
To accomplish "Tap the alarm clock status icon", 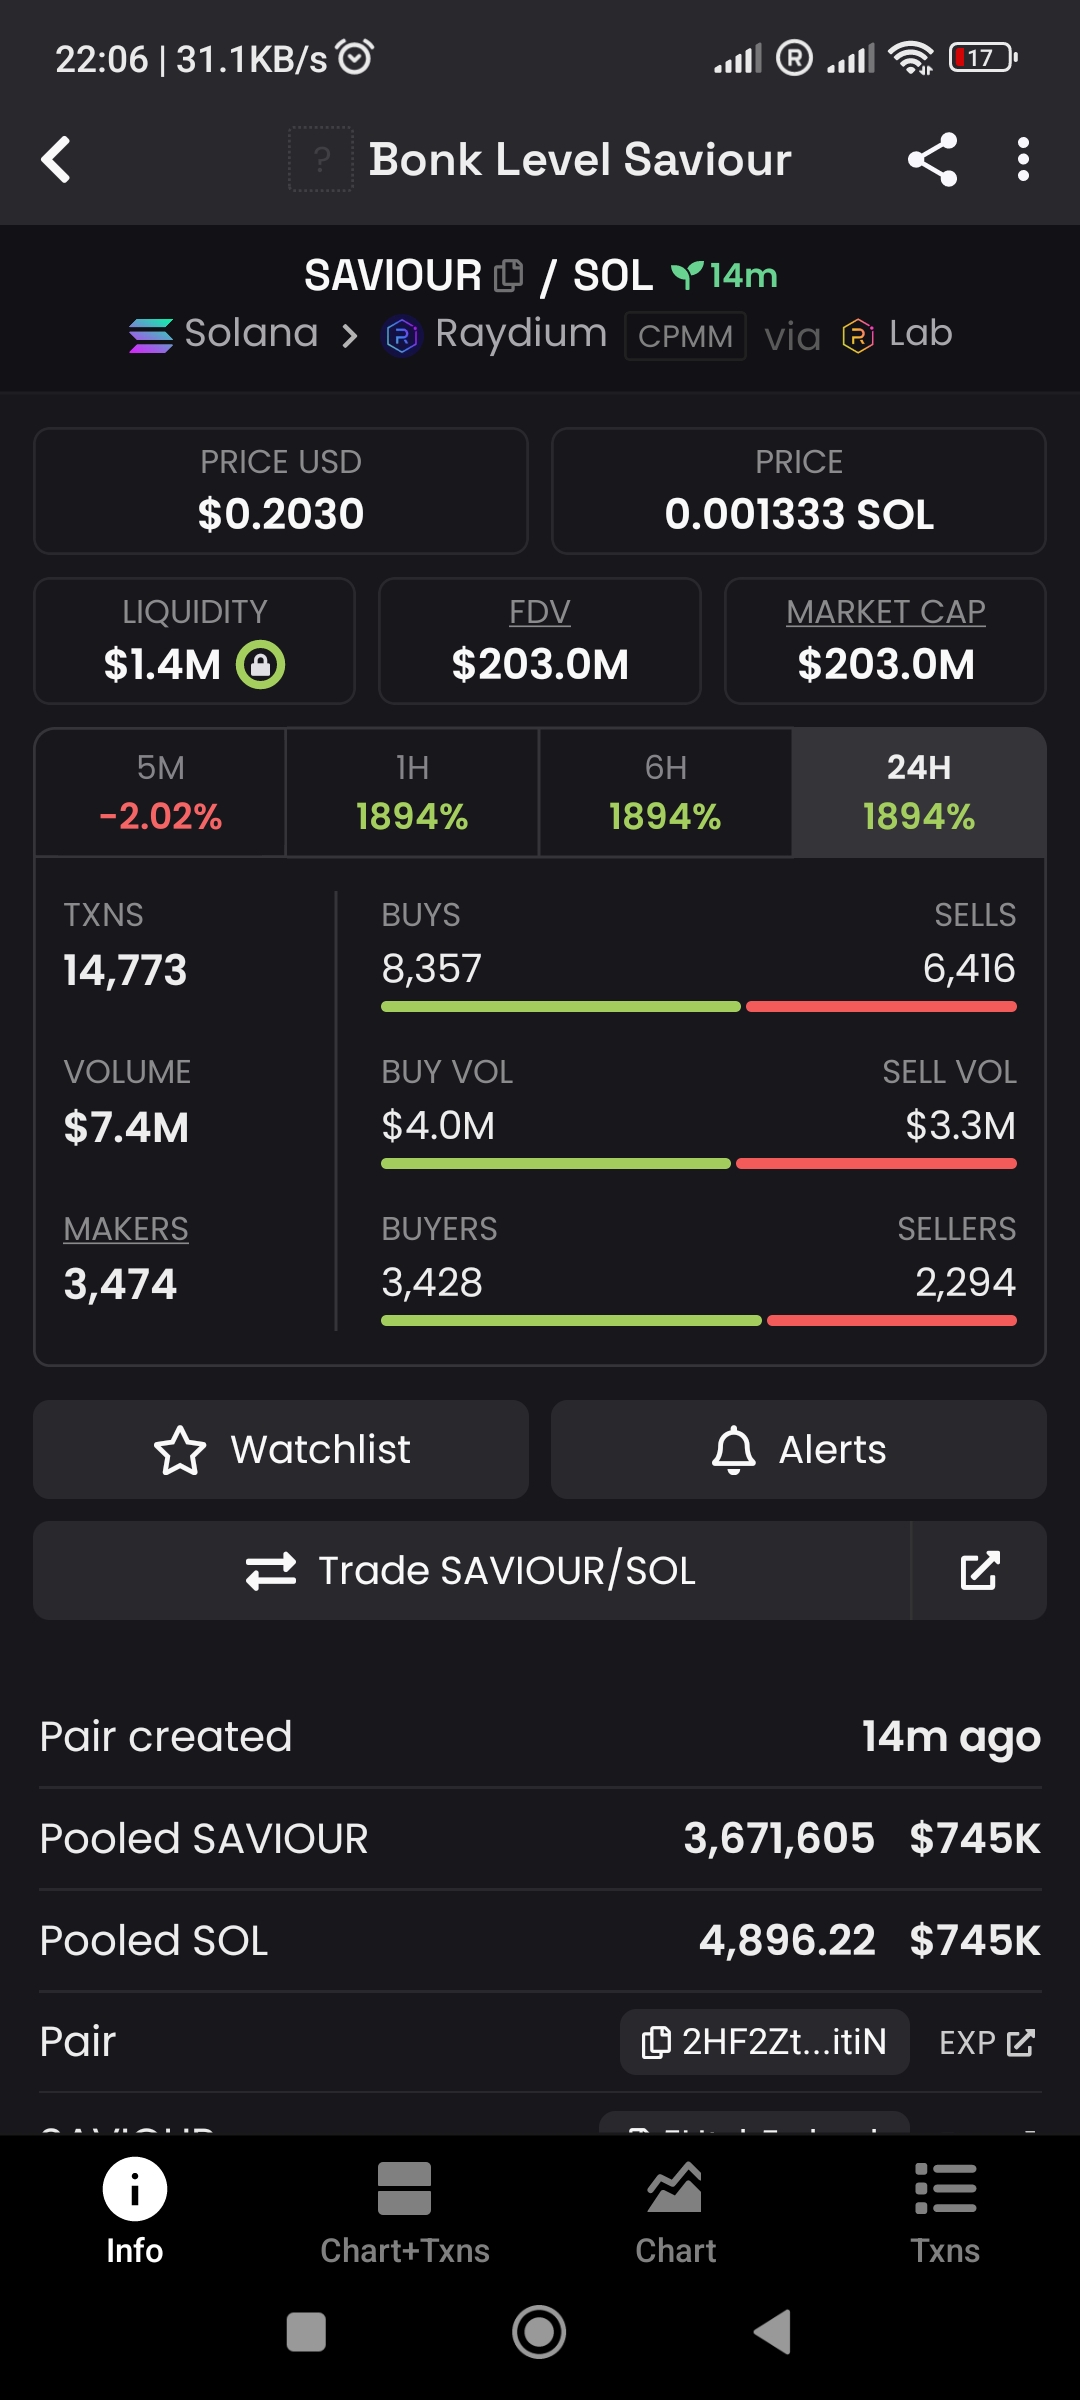I will pos(355,57).
